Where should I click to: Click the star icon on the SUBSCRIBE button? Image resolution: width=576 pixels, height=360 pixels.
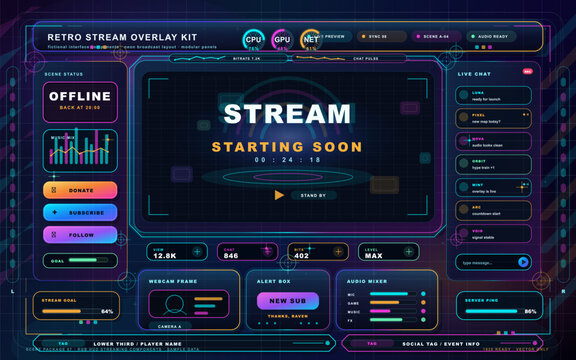pos(54,212)
